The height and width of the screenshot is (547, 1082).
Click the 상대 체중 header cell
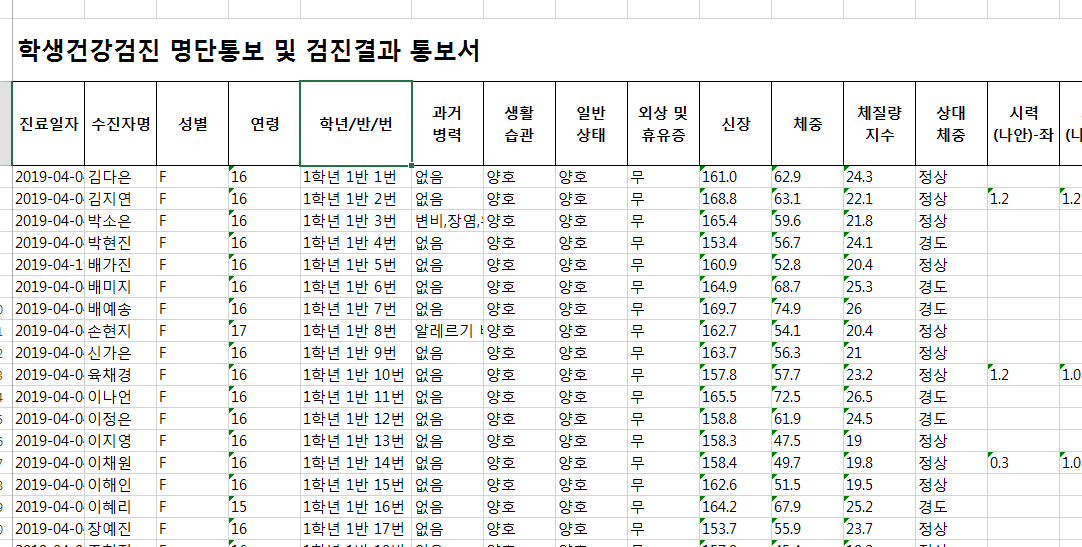click(x=951, y=123)
